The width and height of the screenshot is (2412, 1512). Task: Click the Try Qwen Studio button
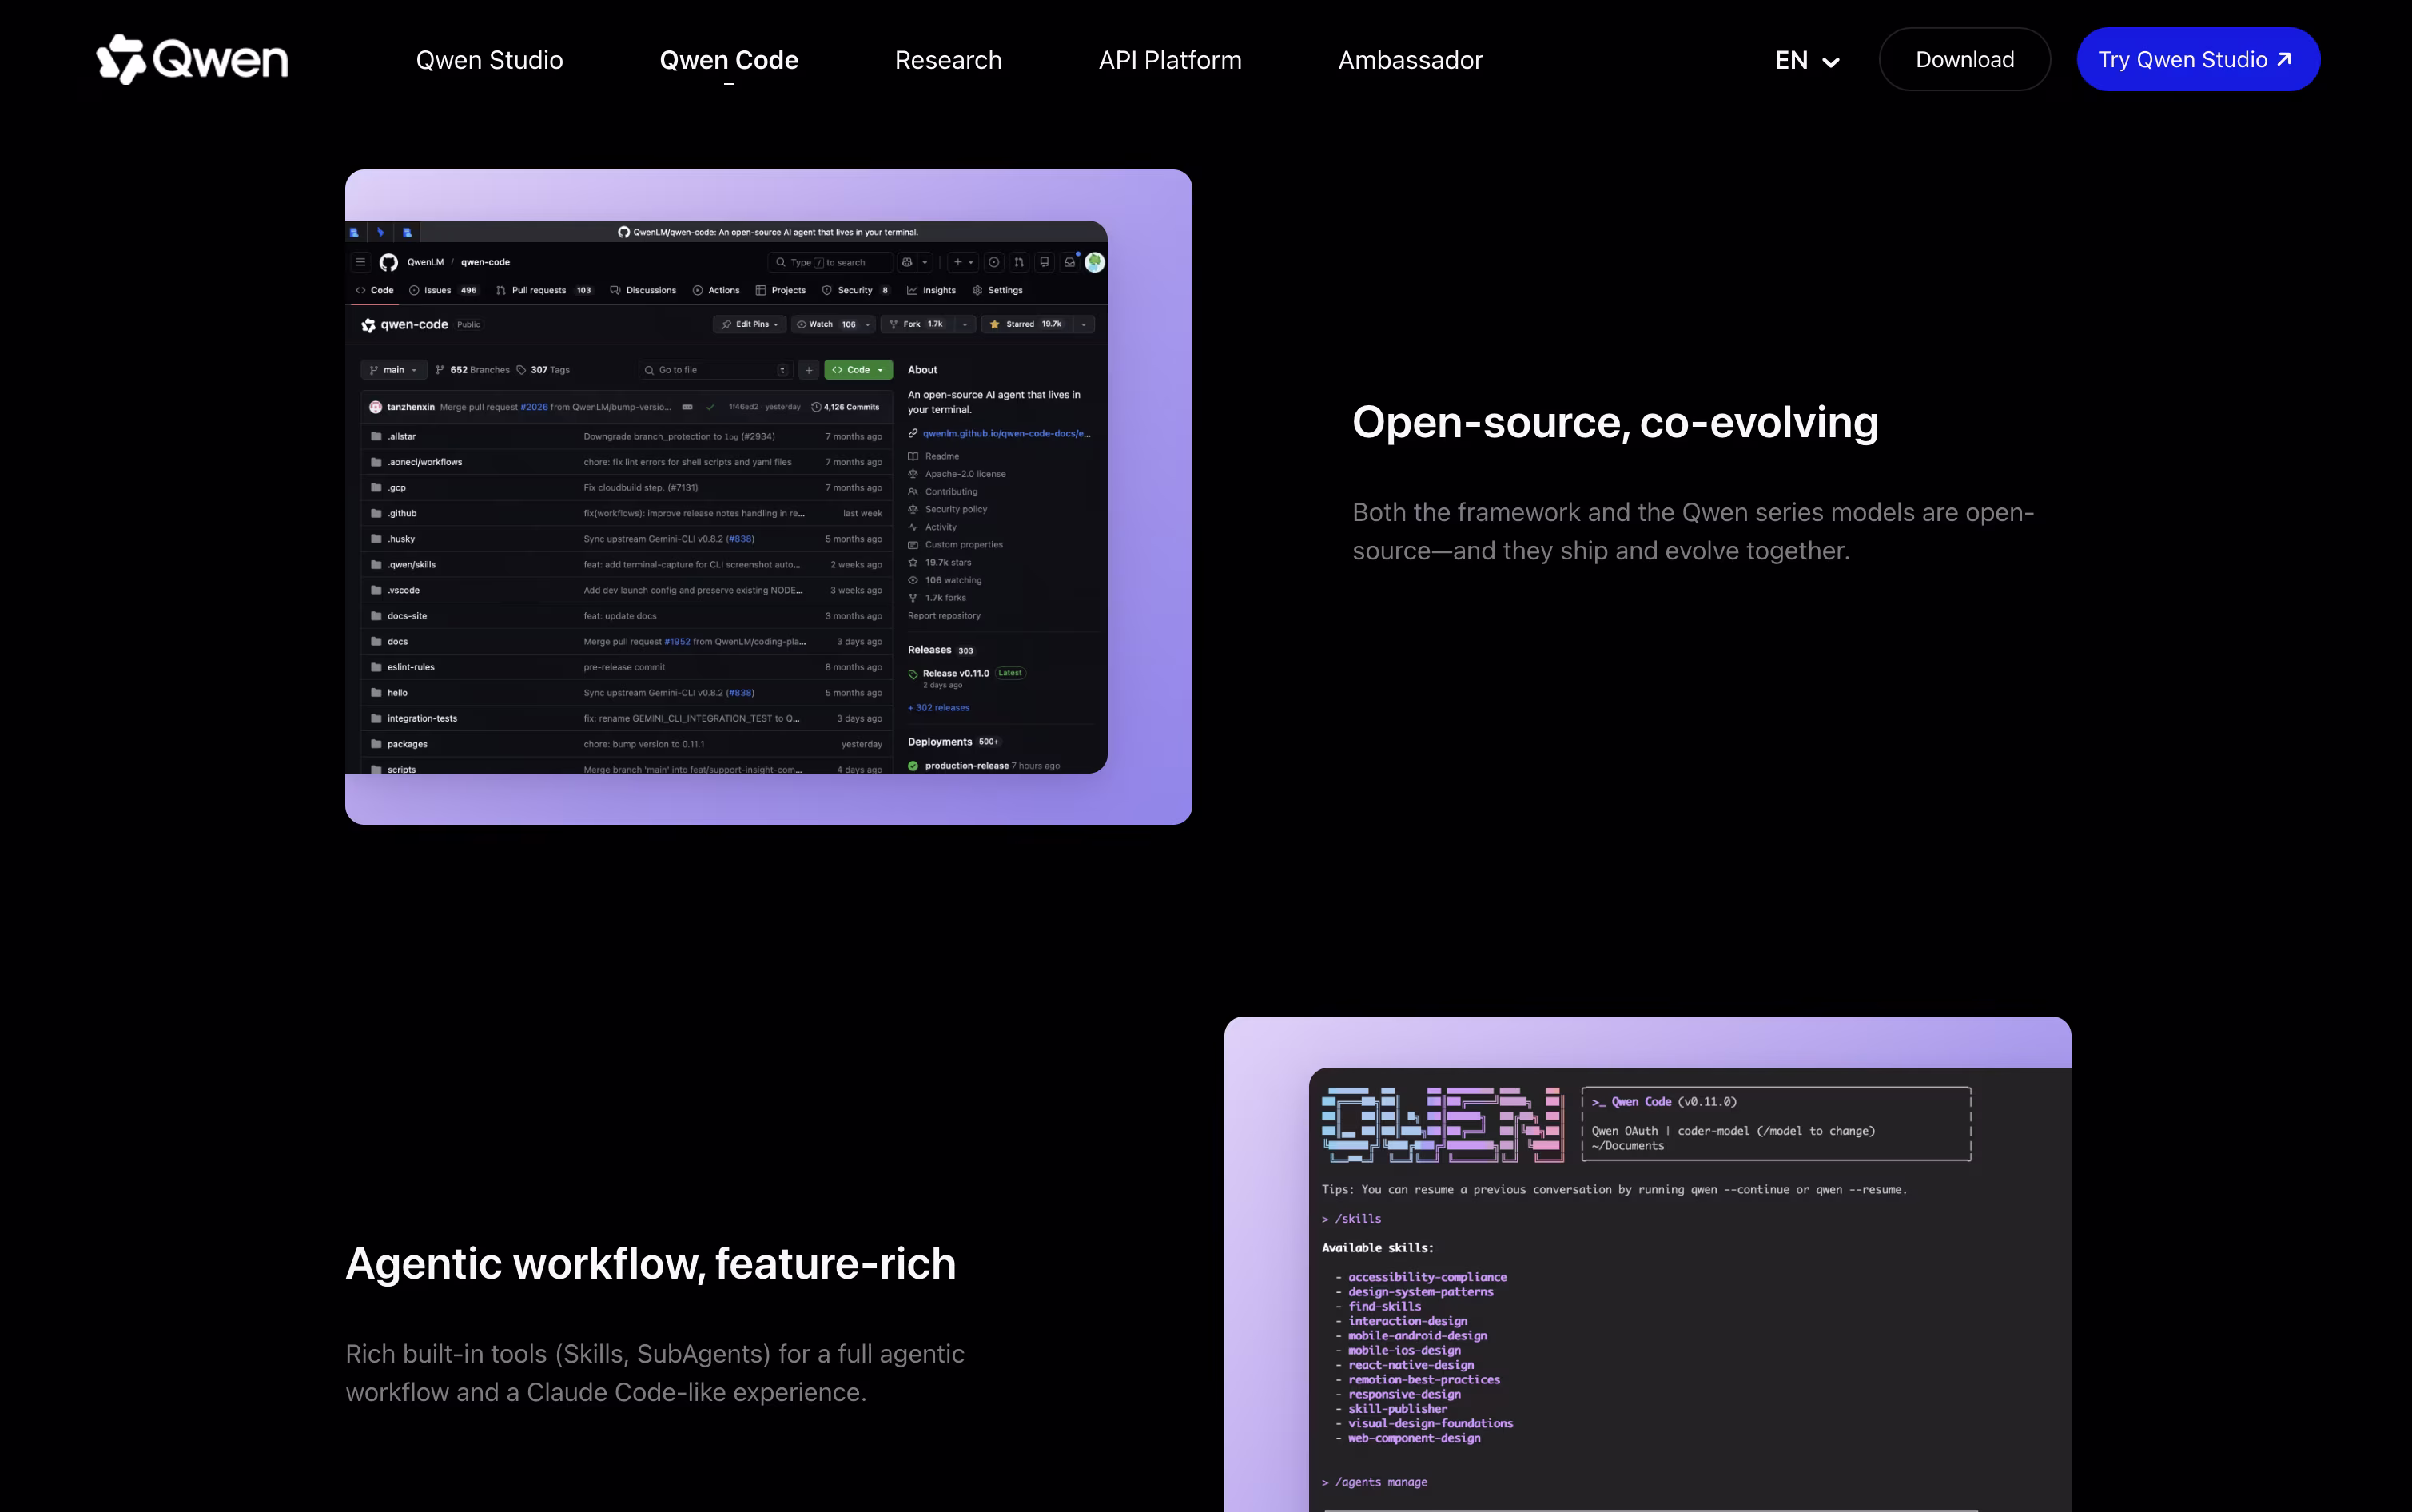click(2198, 59)
